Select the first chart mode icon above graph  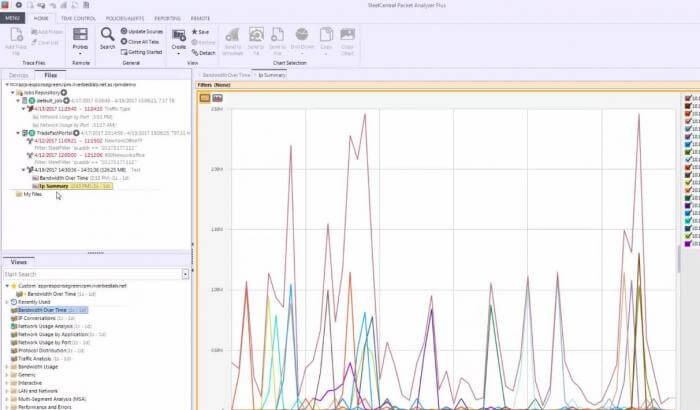(x=205, y=98)
